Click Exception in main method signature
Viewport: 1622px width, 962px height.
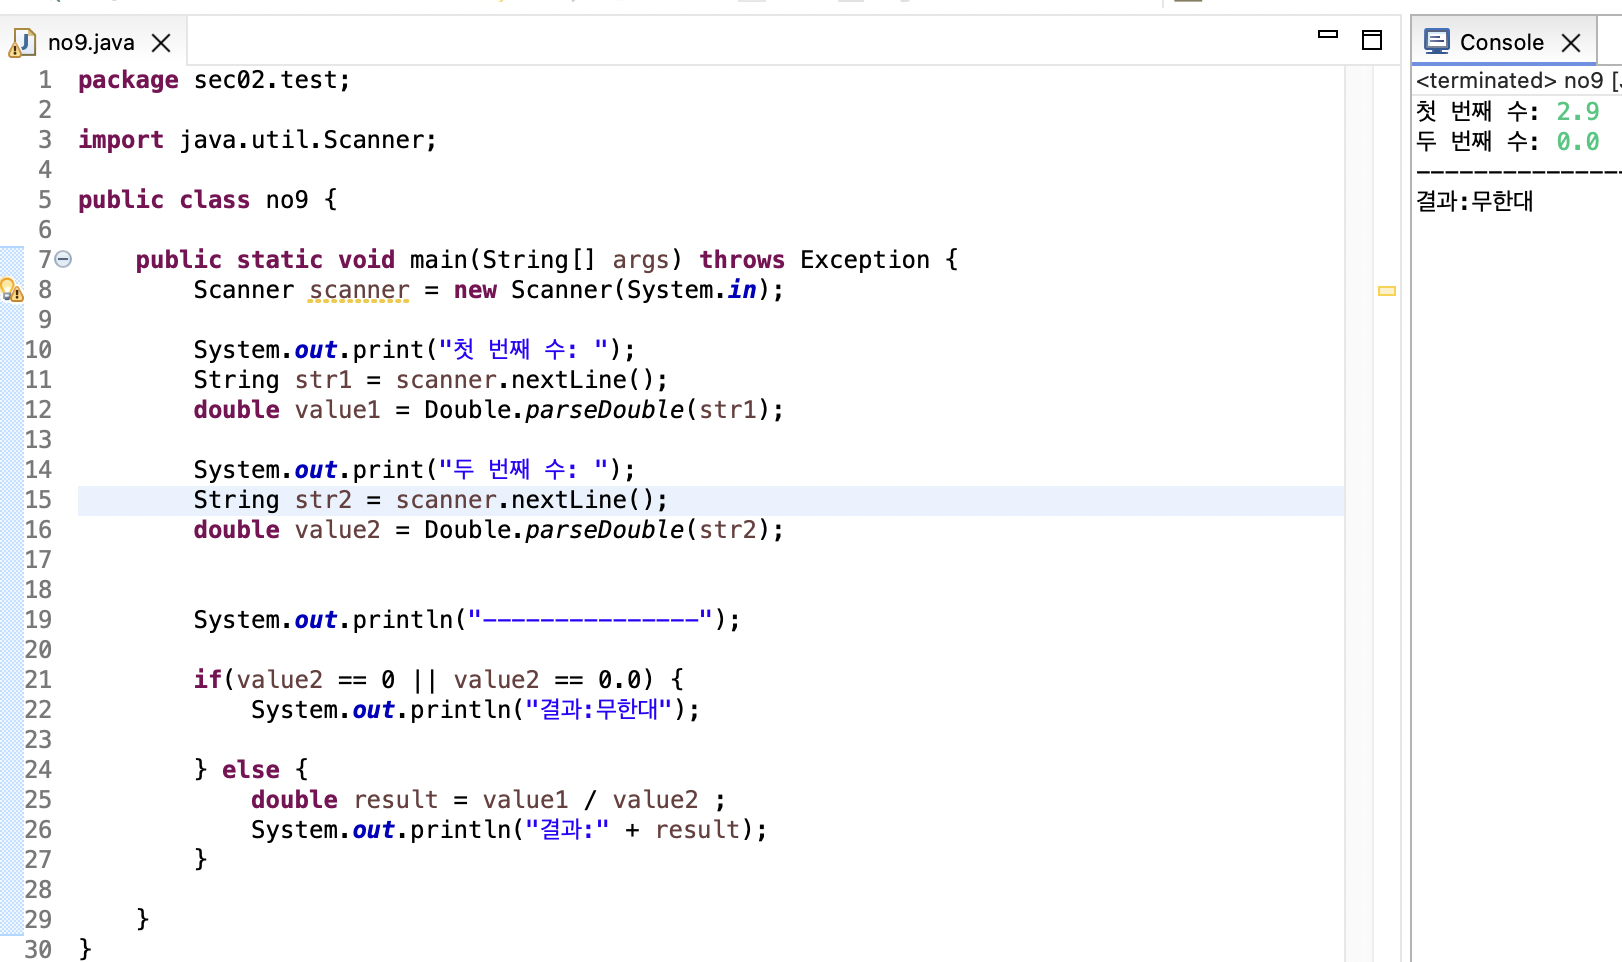pos(865,260)
